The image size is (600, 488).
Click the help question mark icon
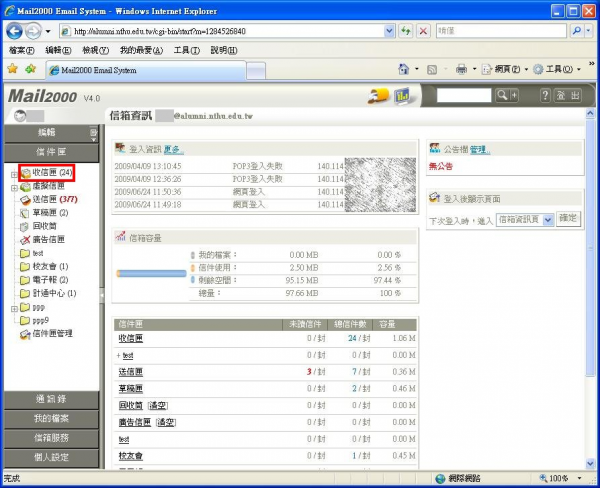[x=545, y=96]
